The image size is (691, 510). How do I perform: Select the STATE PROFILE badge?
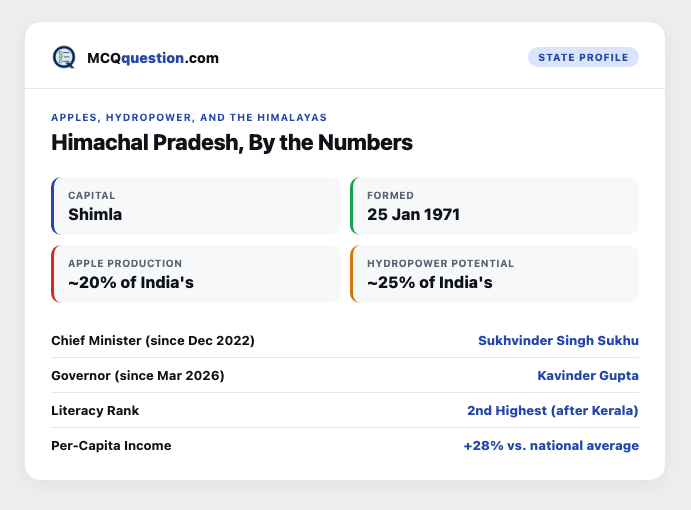[x=583, y=57]
